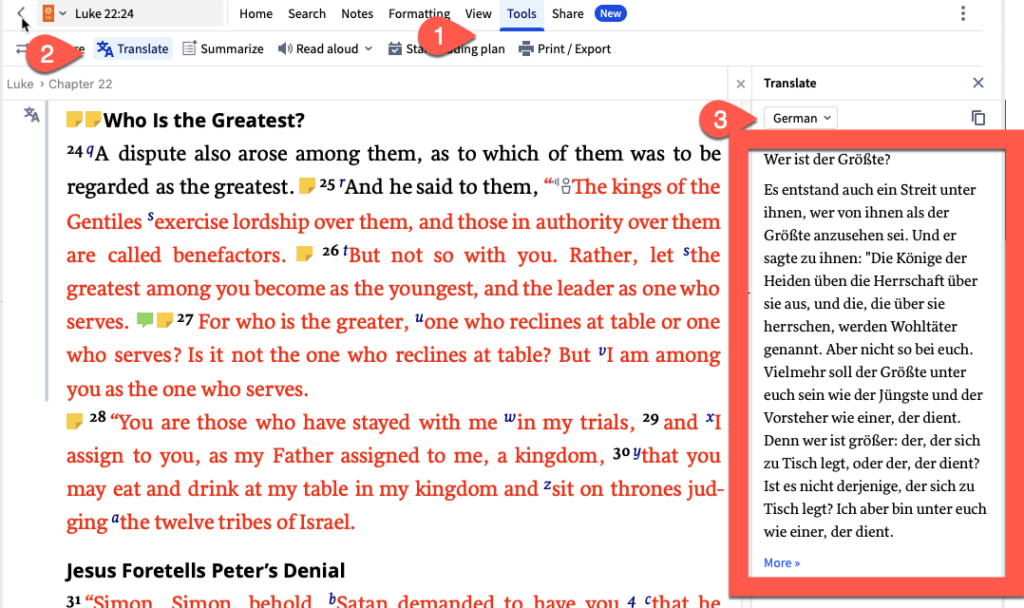
Task: Click the Translate tool icon in the toolbar
Action: tap(105, 49)
